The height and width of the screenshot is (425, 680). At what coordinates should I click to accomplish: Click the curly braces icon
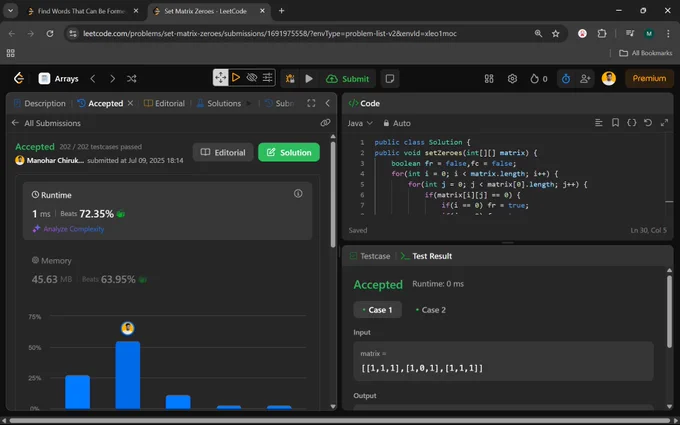coord(631,123)
